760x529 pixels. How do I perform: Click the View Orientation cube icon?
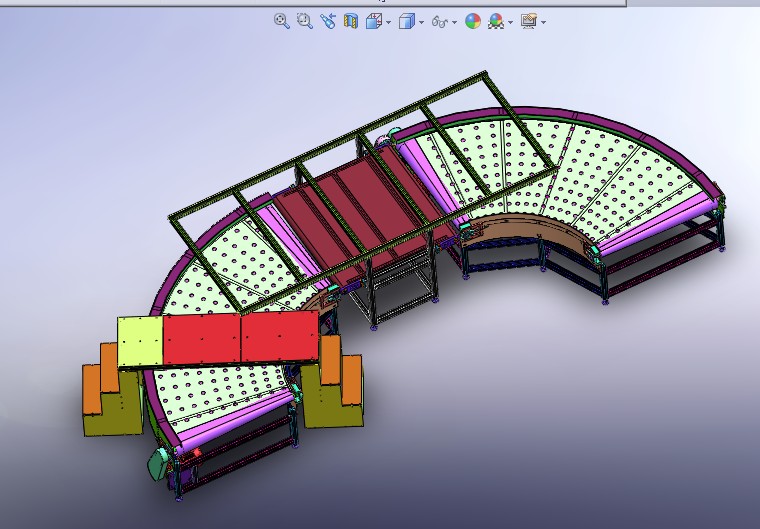pyautogui.click(x=373, y=21)
